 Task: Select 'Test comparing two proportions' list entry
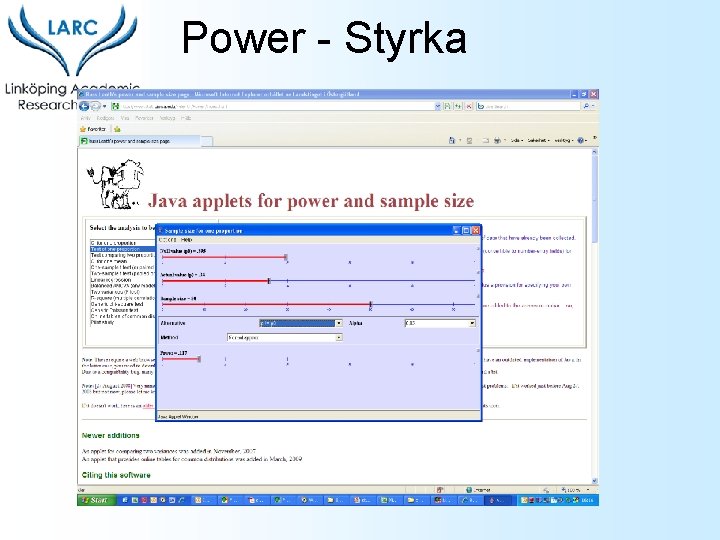(123, 255)
